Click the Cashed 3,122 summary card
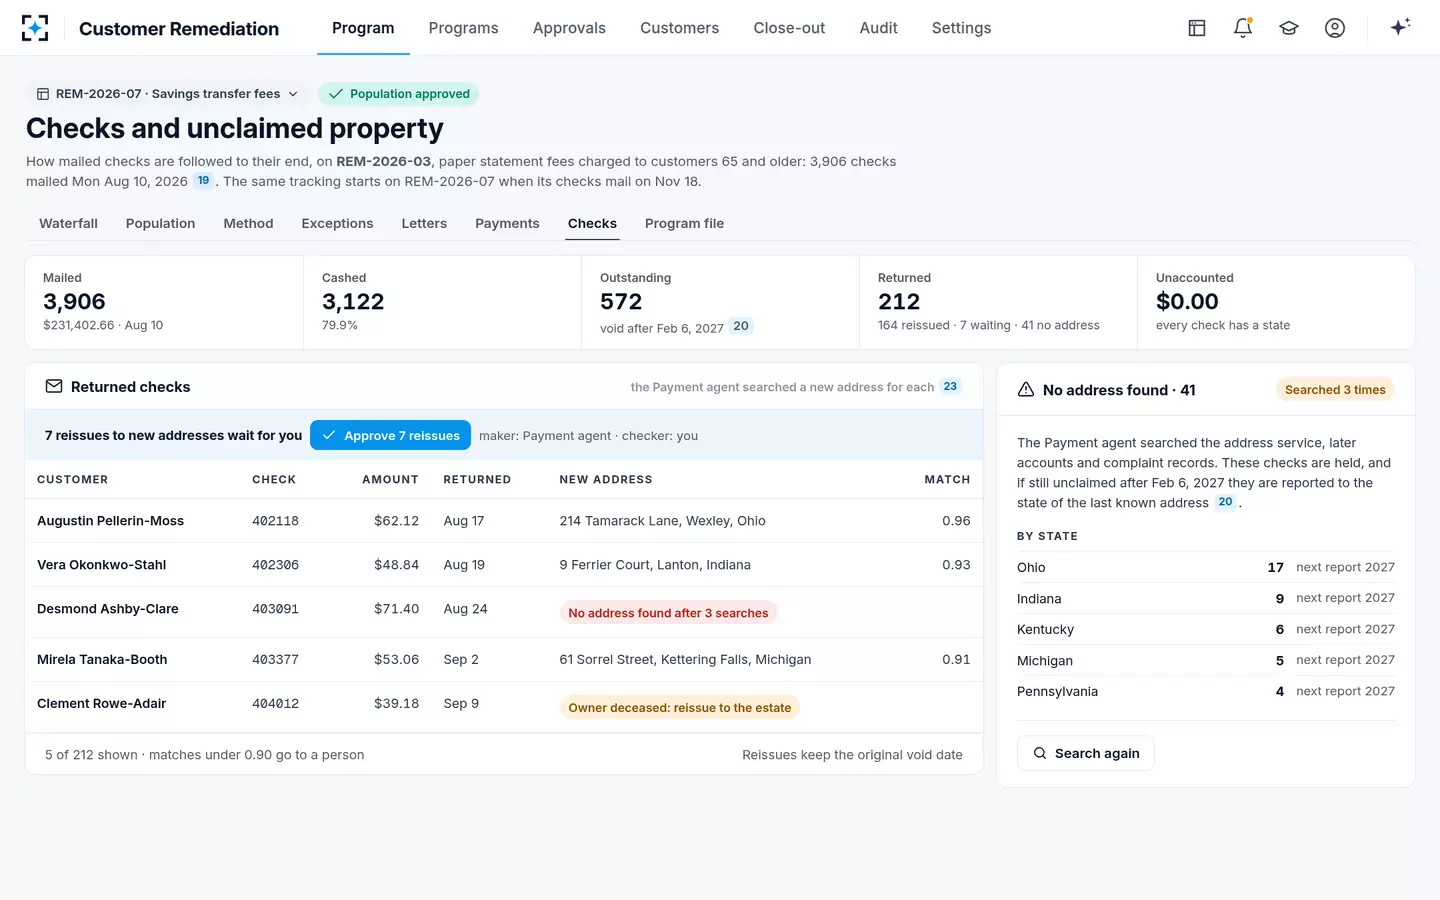The height and width of the screenshot is (900, 1440). (442, 302)
